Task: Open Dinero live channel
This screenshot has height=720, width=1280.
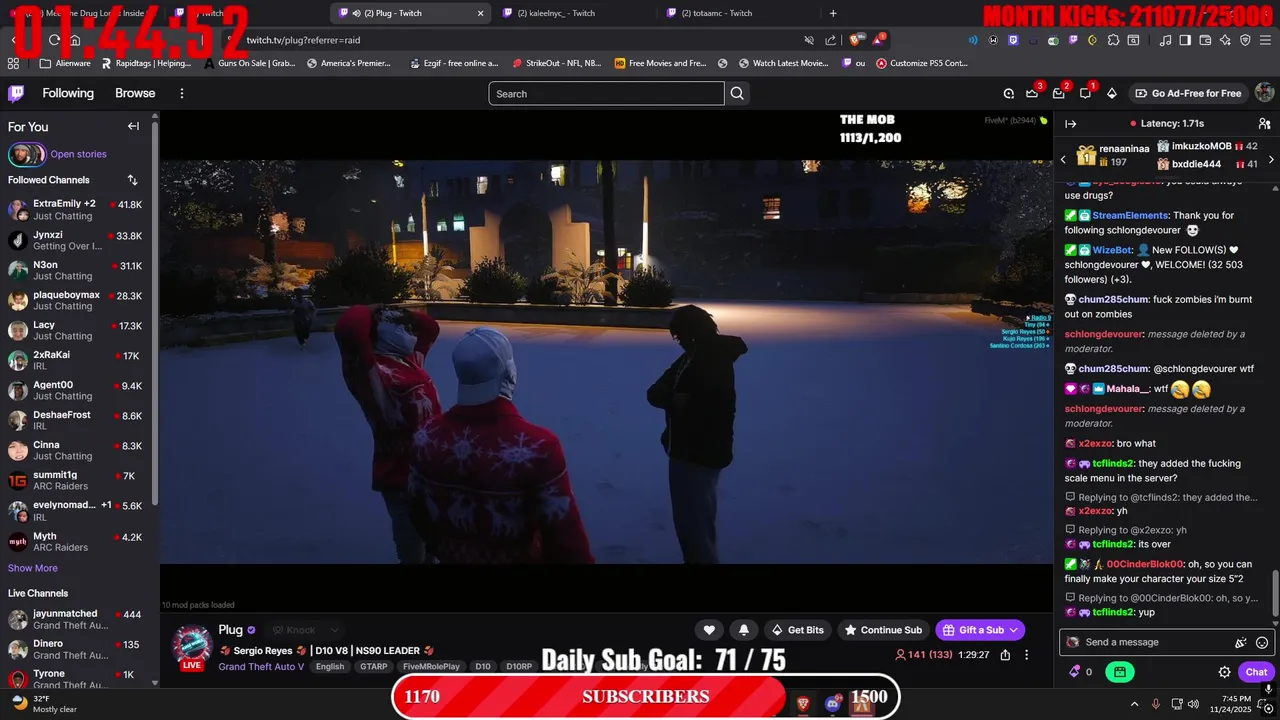Action: coord(76,649)
